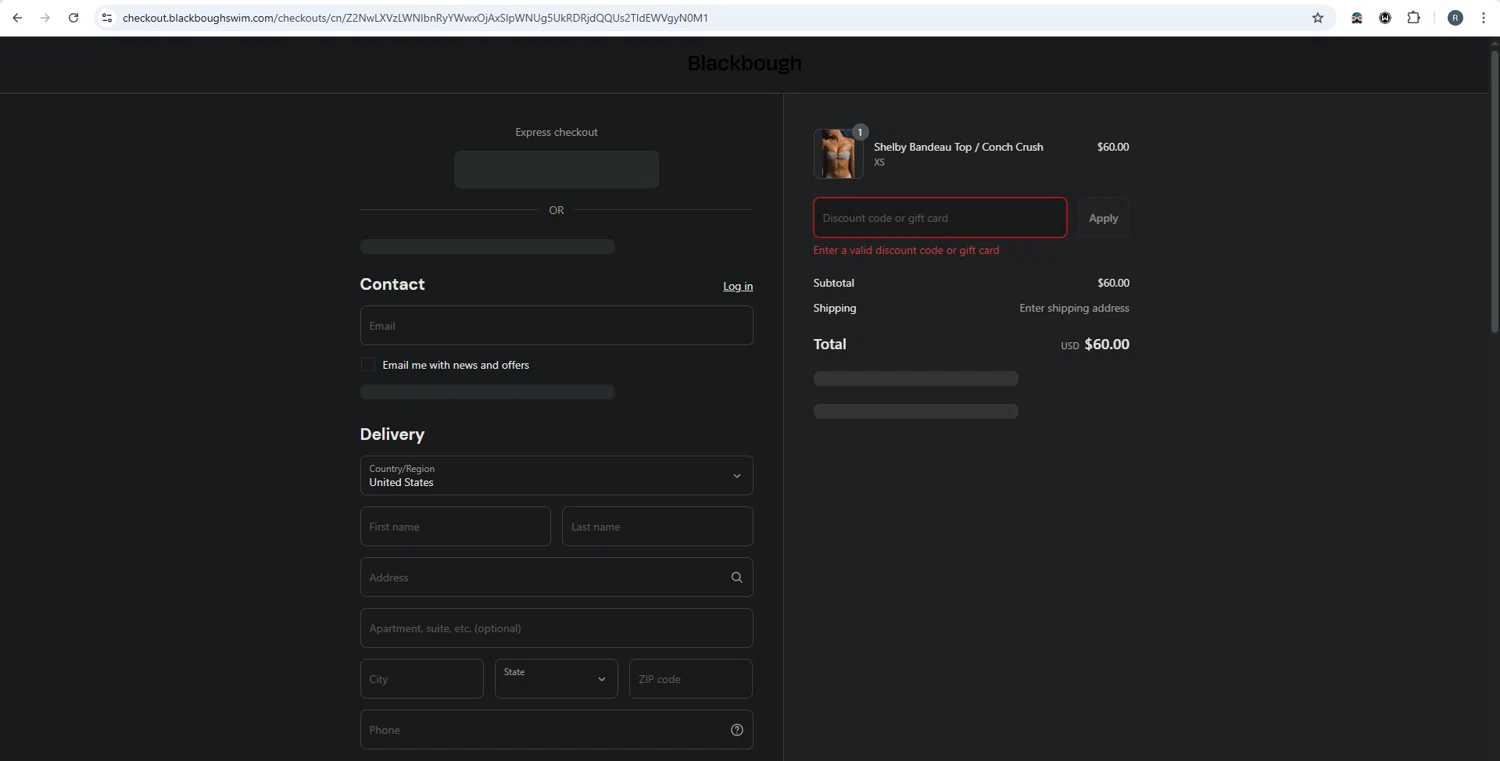
Task: Click the XS size text
Action: (x=879, y=162)
